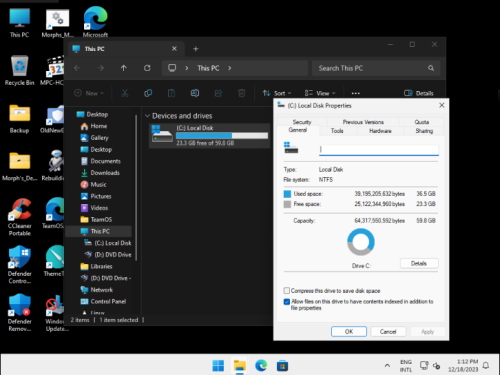
Task: Click the Paste icon in Explorer toolbar
Action: point(171,93)
